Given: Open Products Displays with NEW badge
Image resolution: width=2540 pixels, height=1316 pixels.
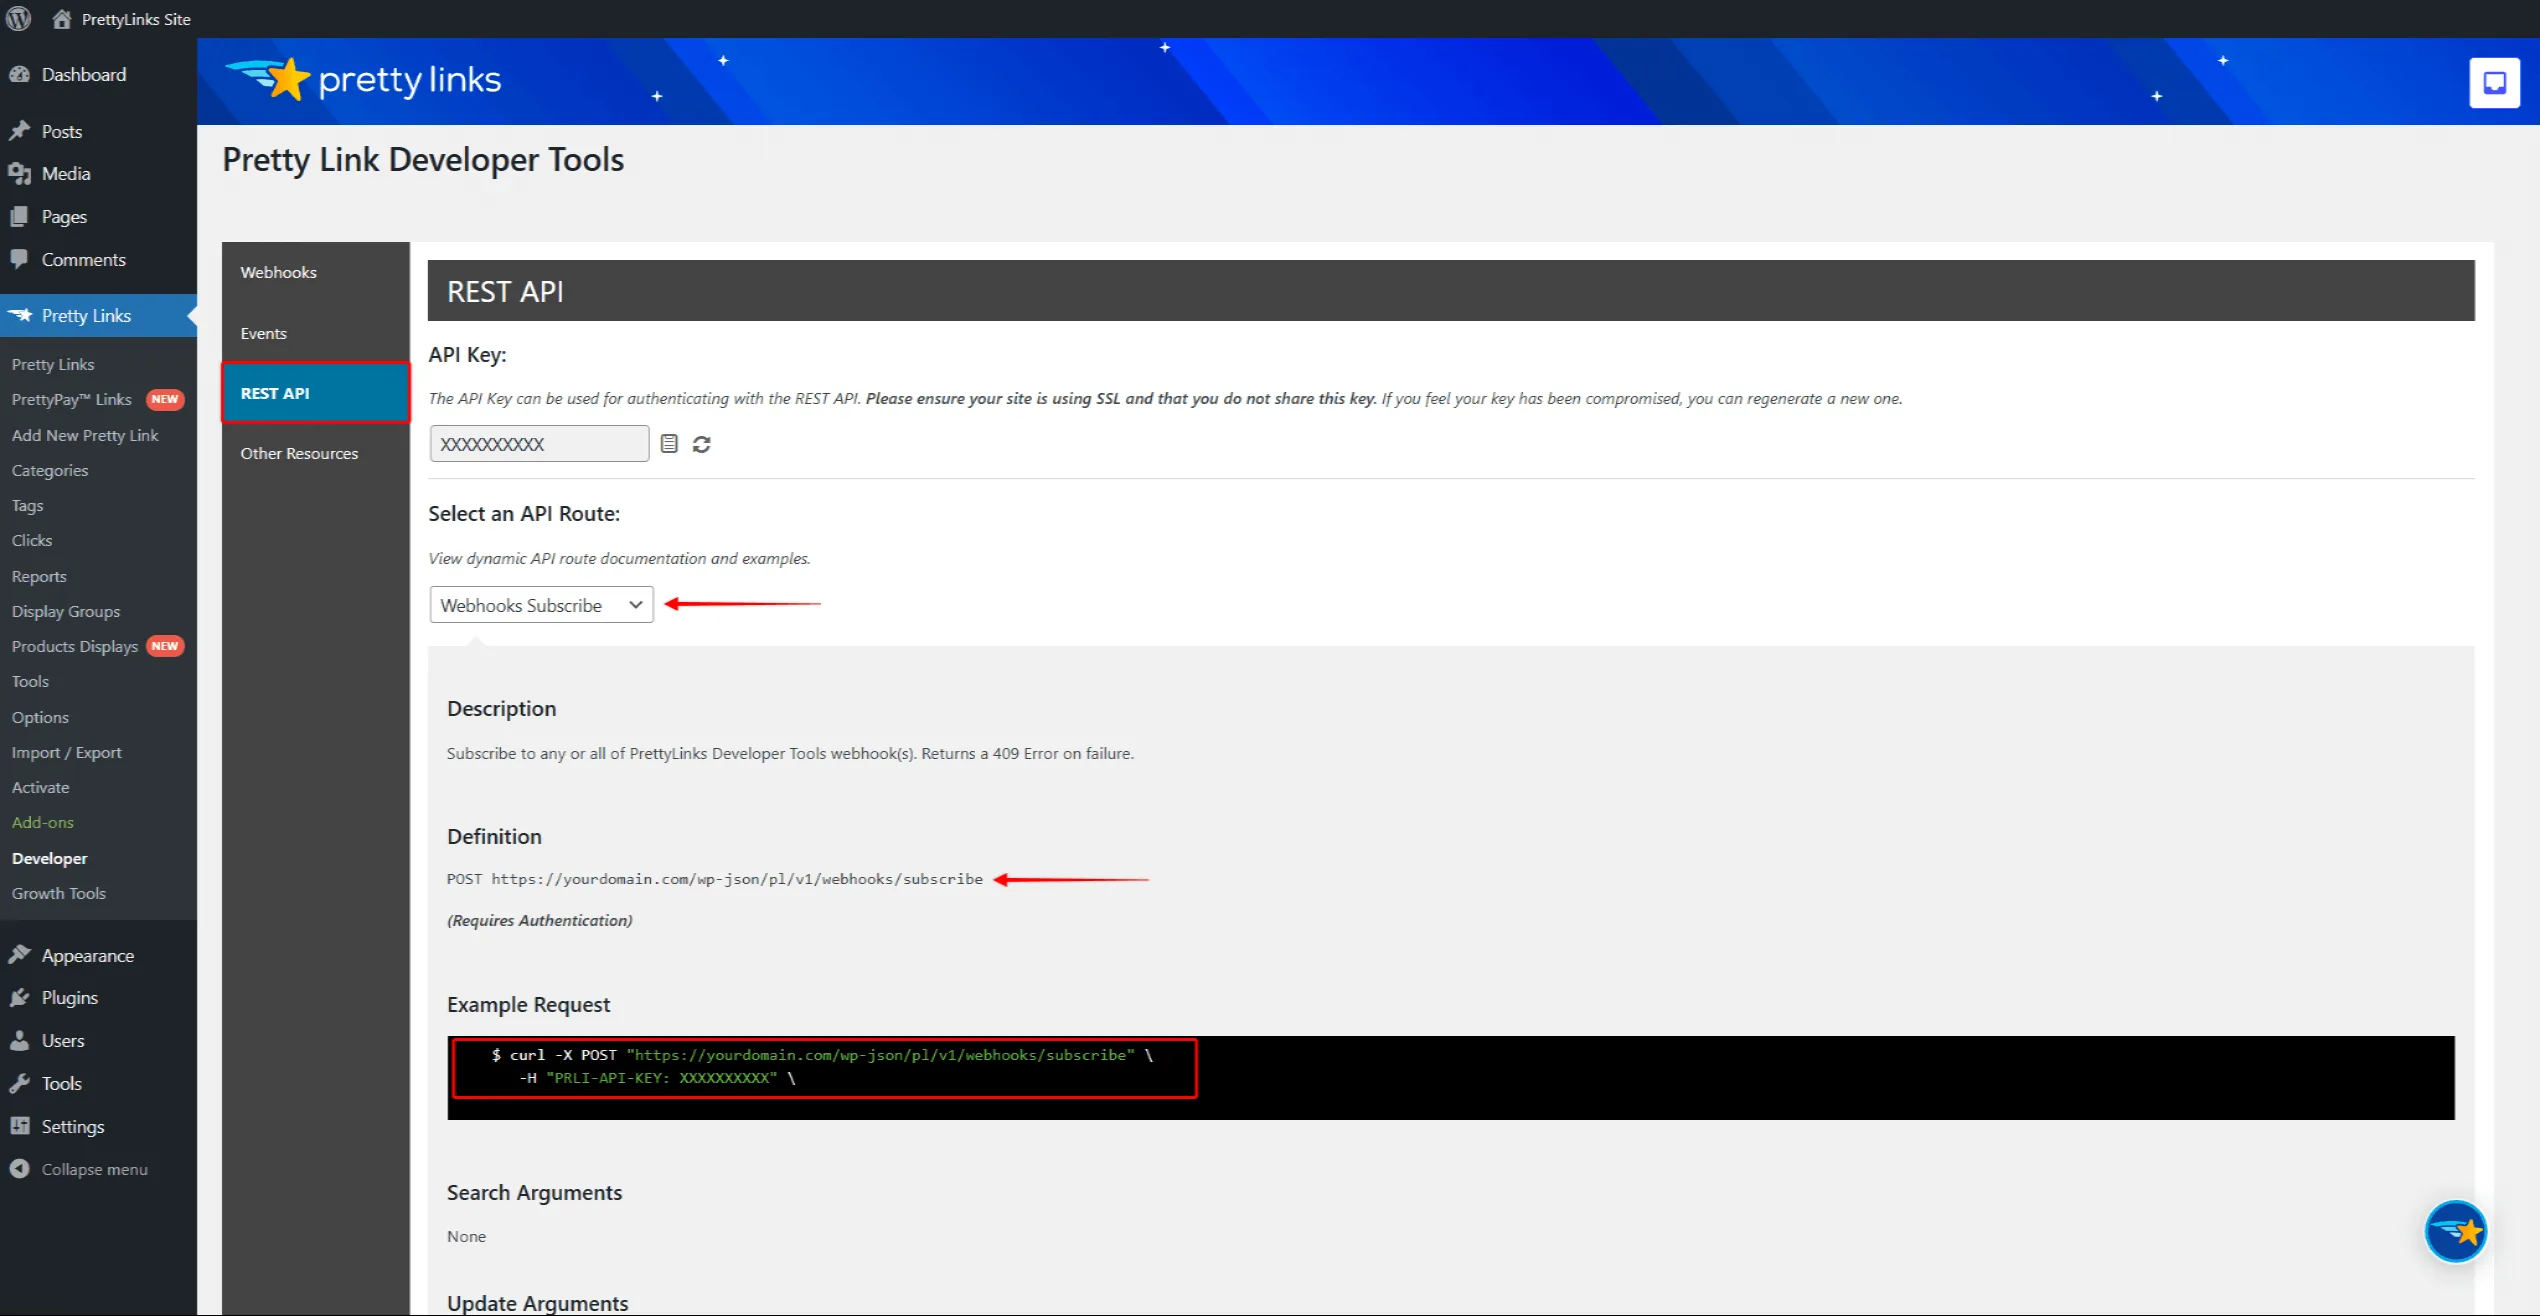Looking at the screenshot, I should click(75, 646).
